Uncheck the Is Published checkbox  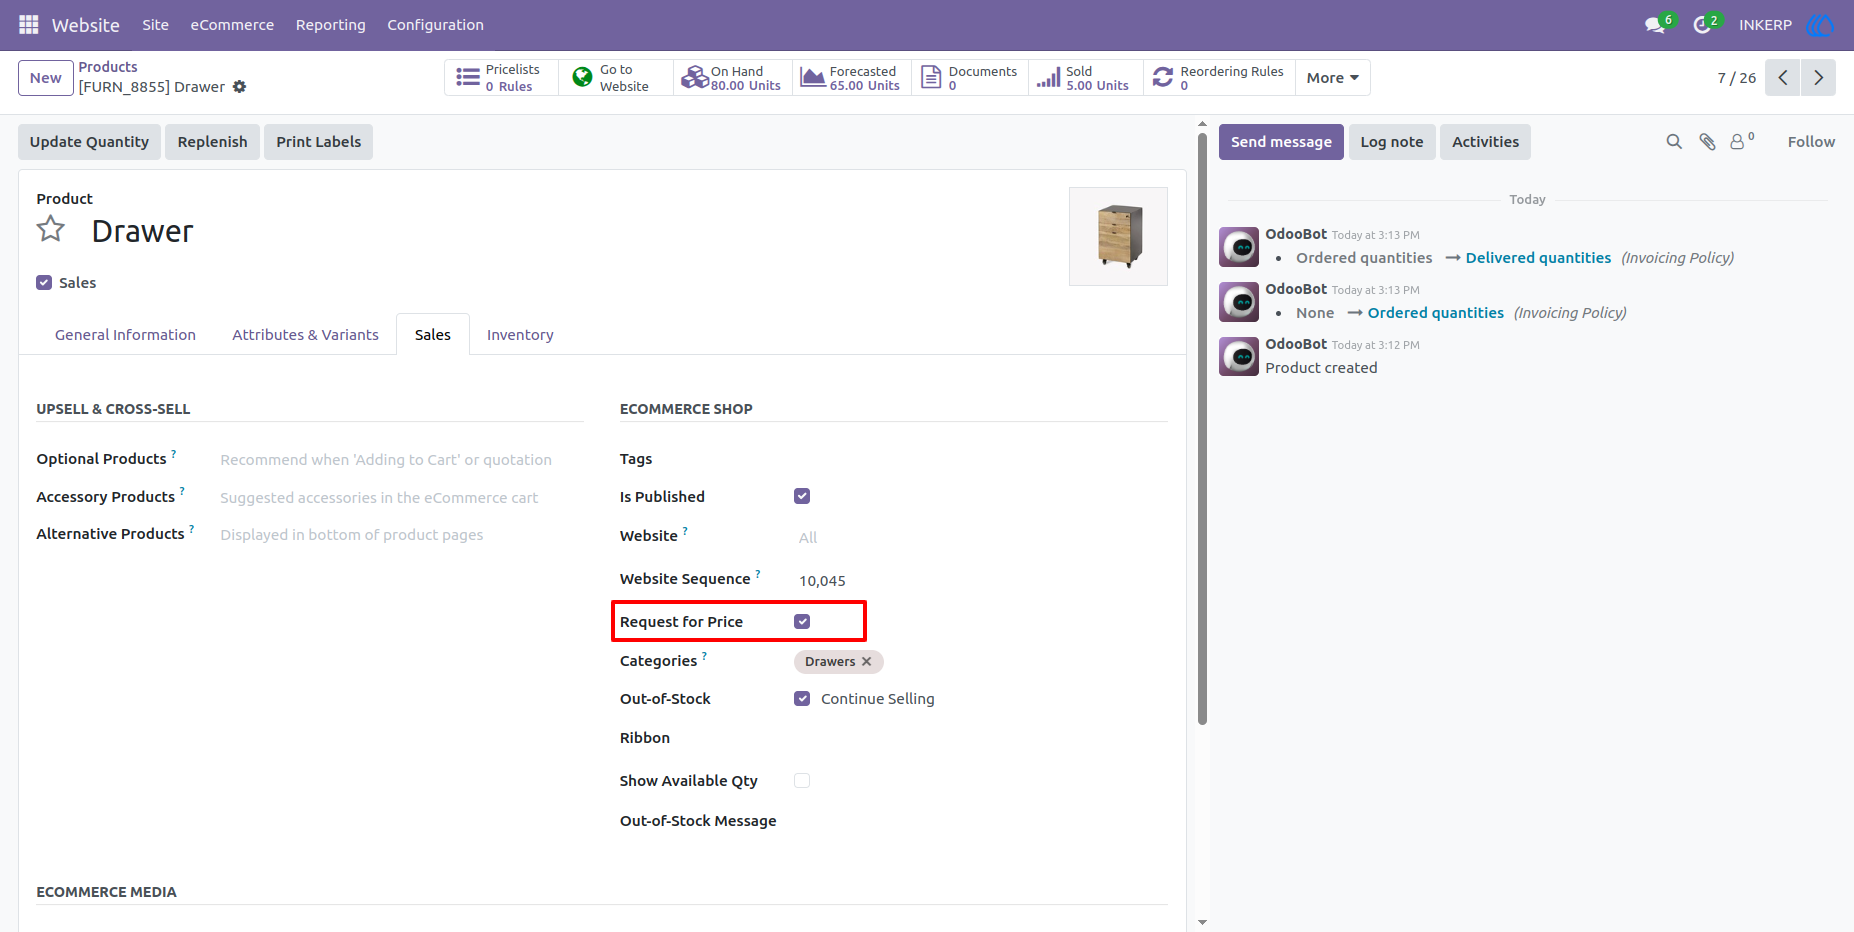click(802, 496)
